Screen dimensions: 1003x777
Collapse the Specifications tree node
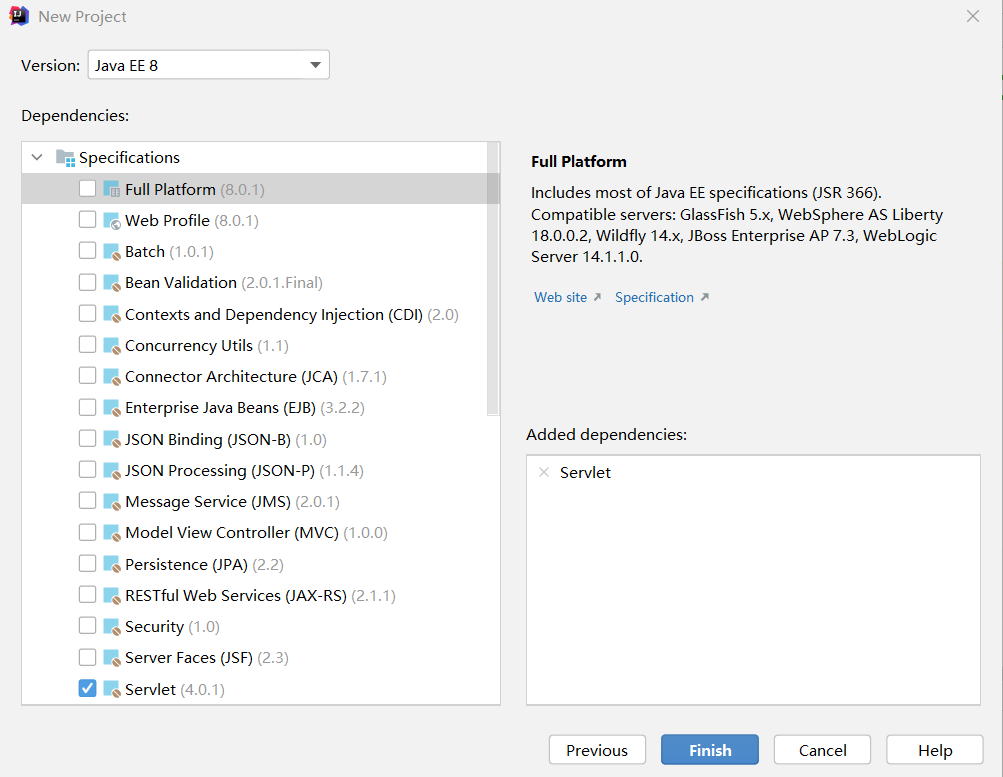[37, 157]
